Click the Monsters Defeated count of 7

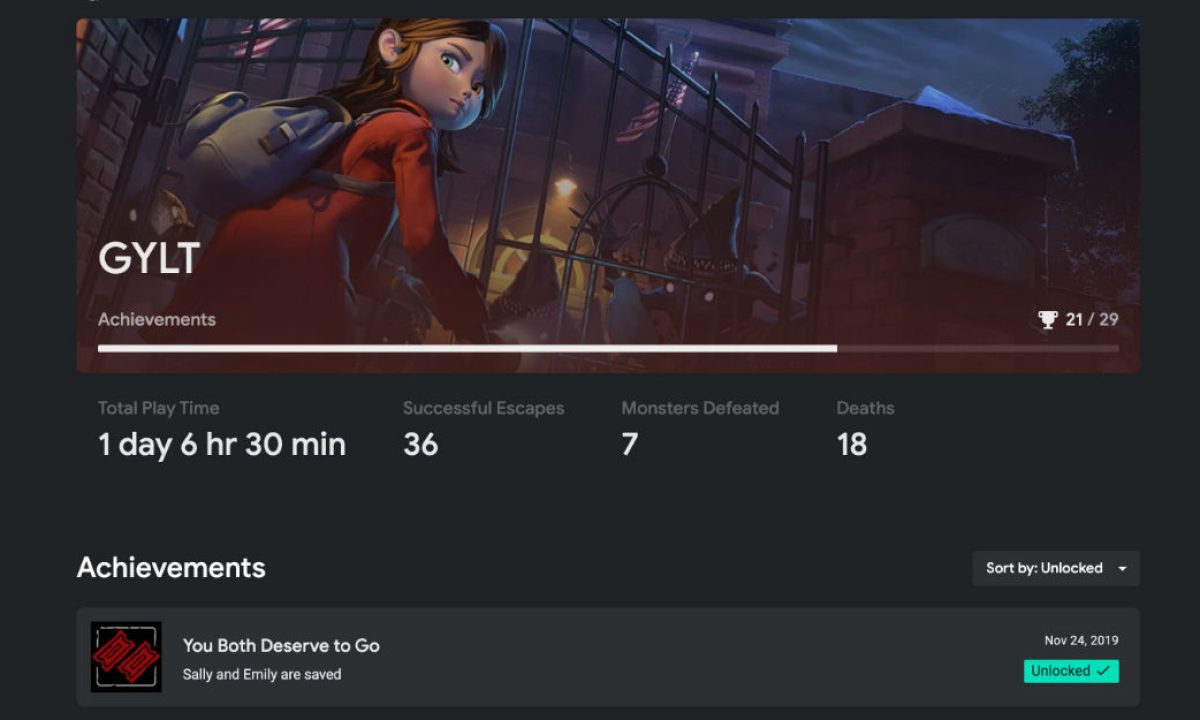click(630, 445)
